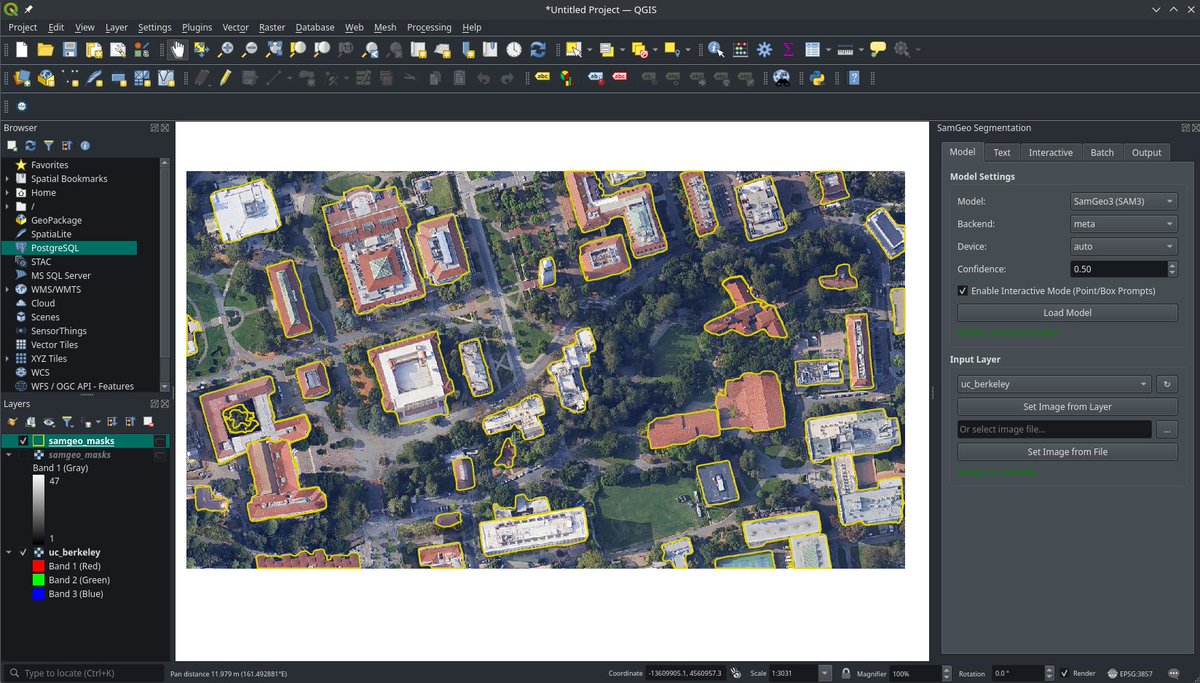Show Statistical Summary sigma icon

tap(788, 49)
